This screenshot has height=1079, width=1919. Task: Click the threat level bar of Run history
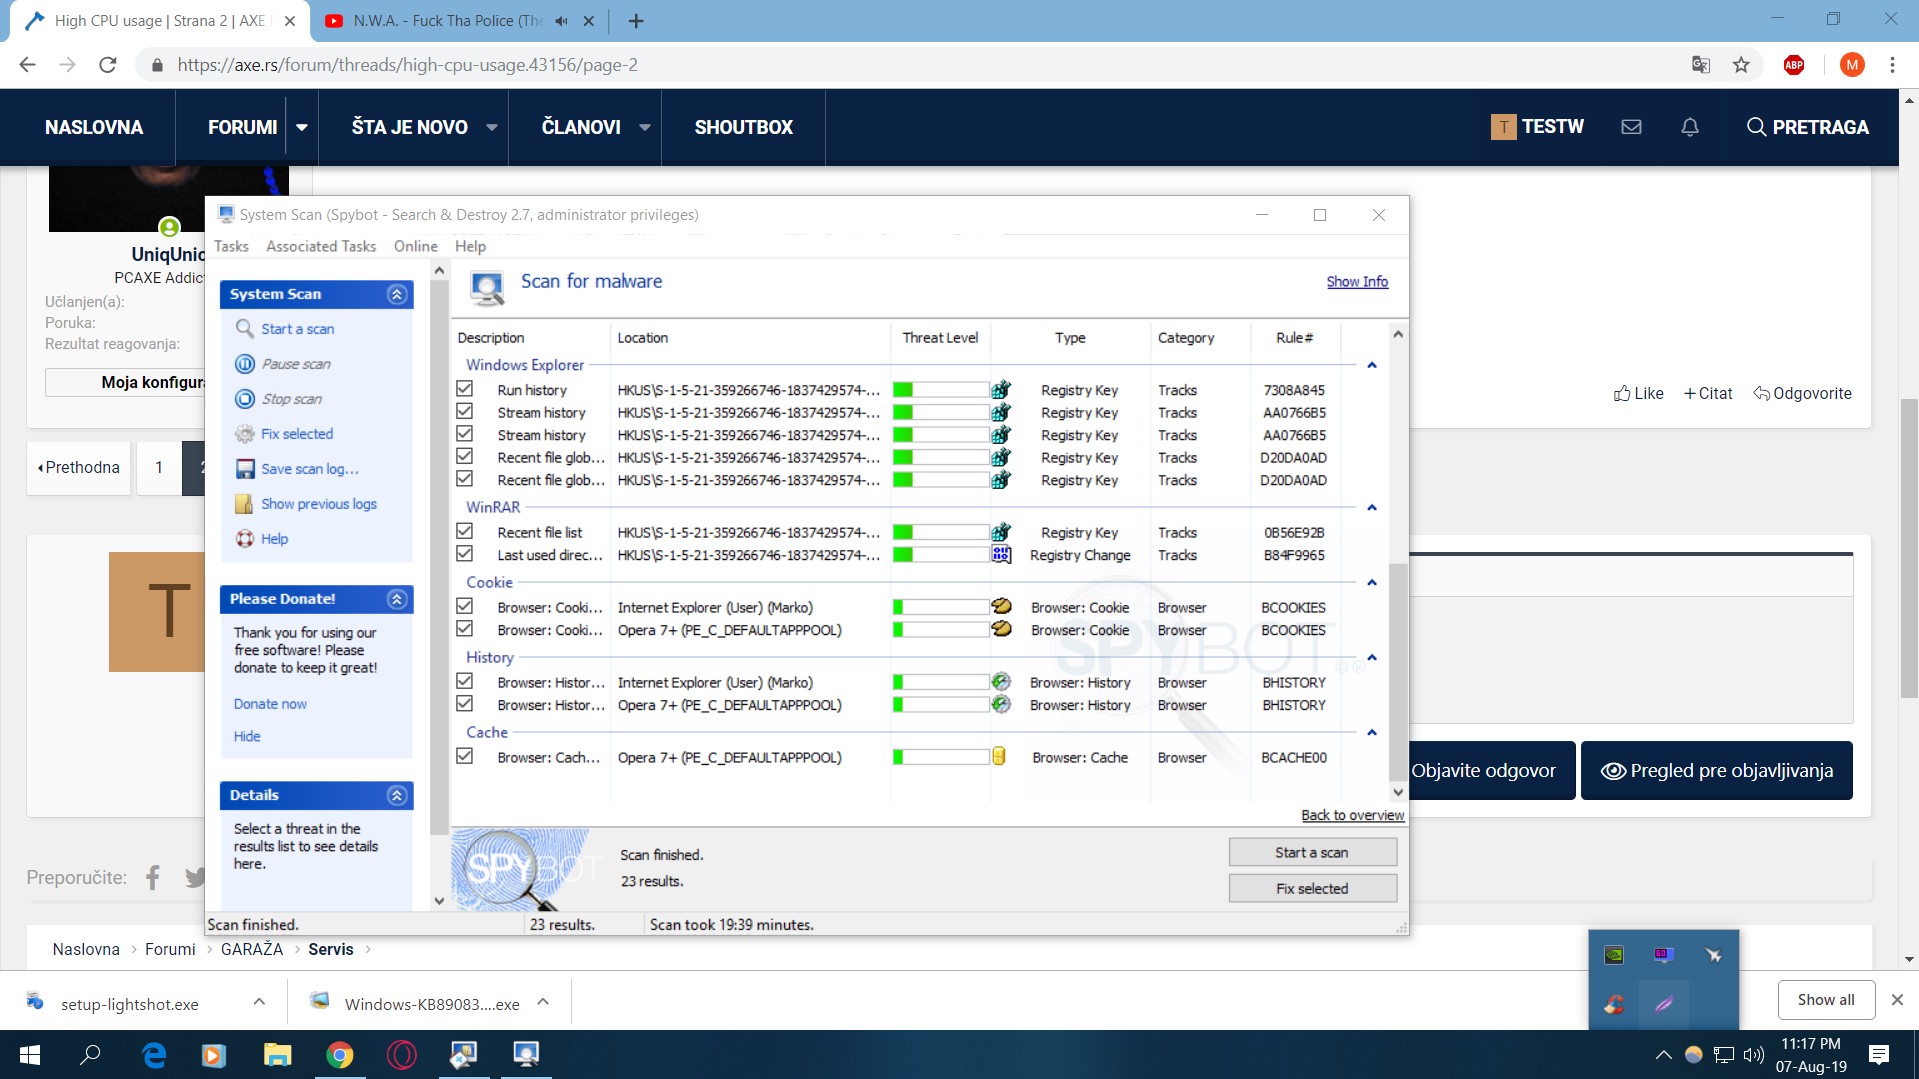[x=940, y=390]
